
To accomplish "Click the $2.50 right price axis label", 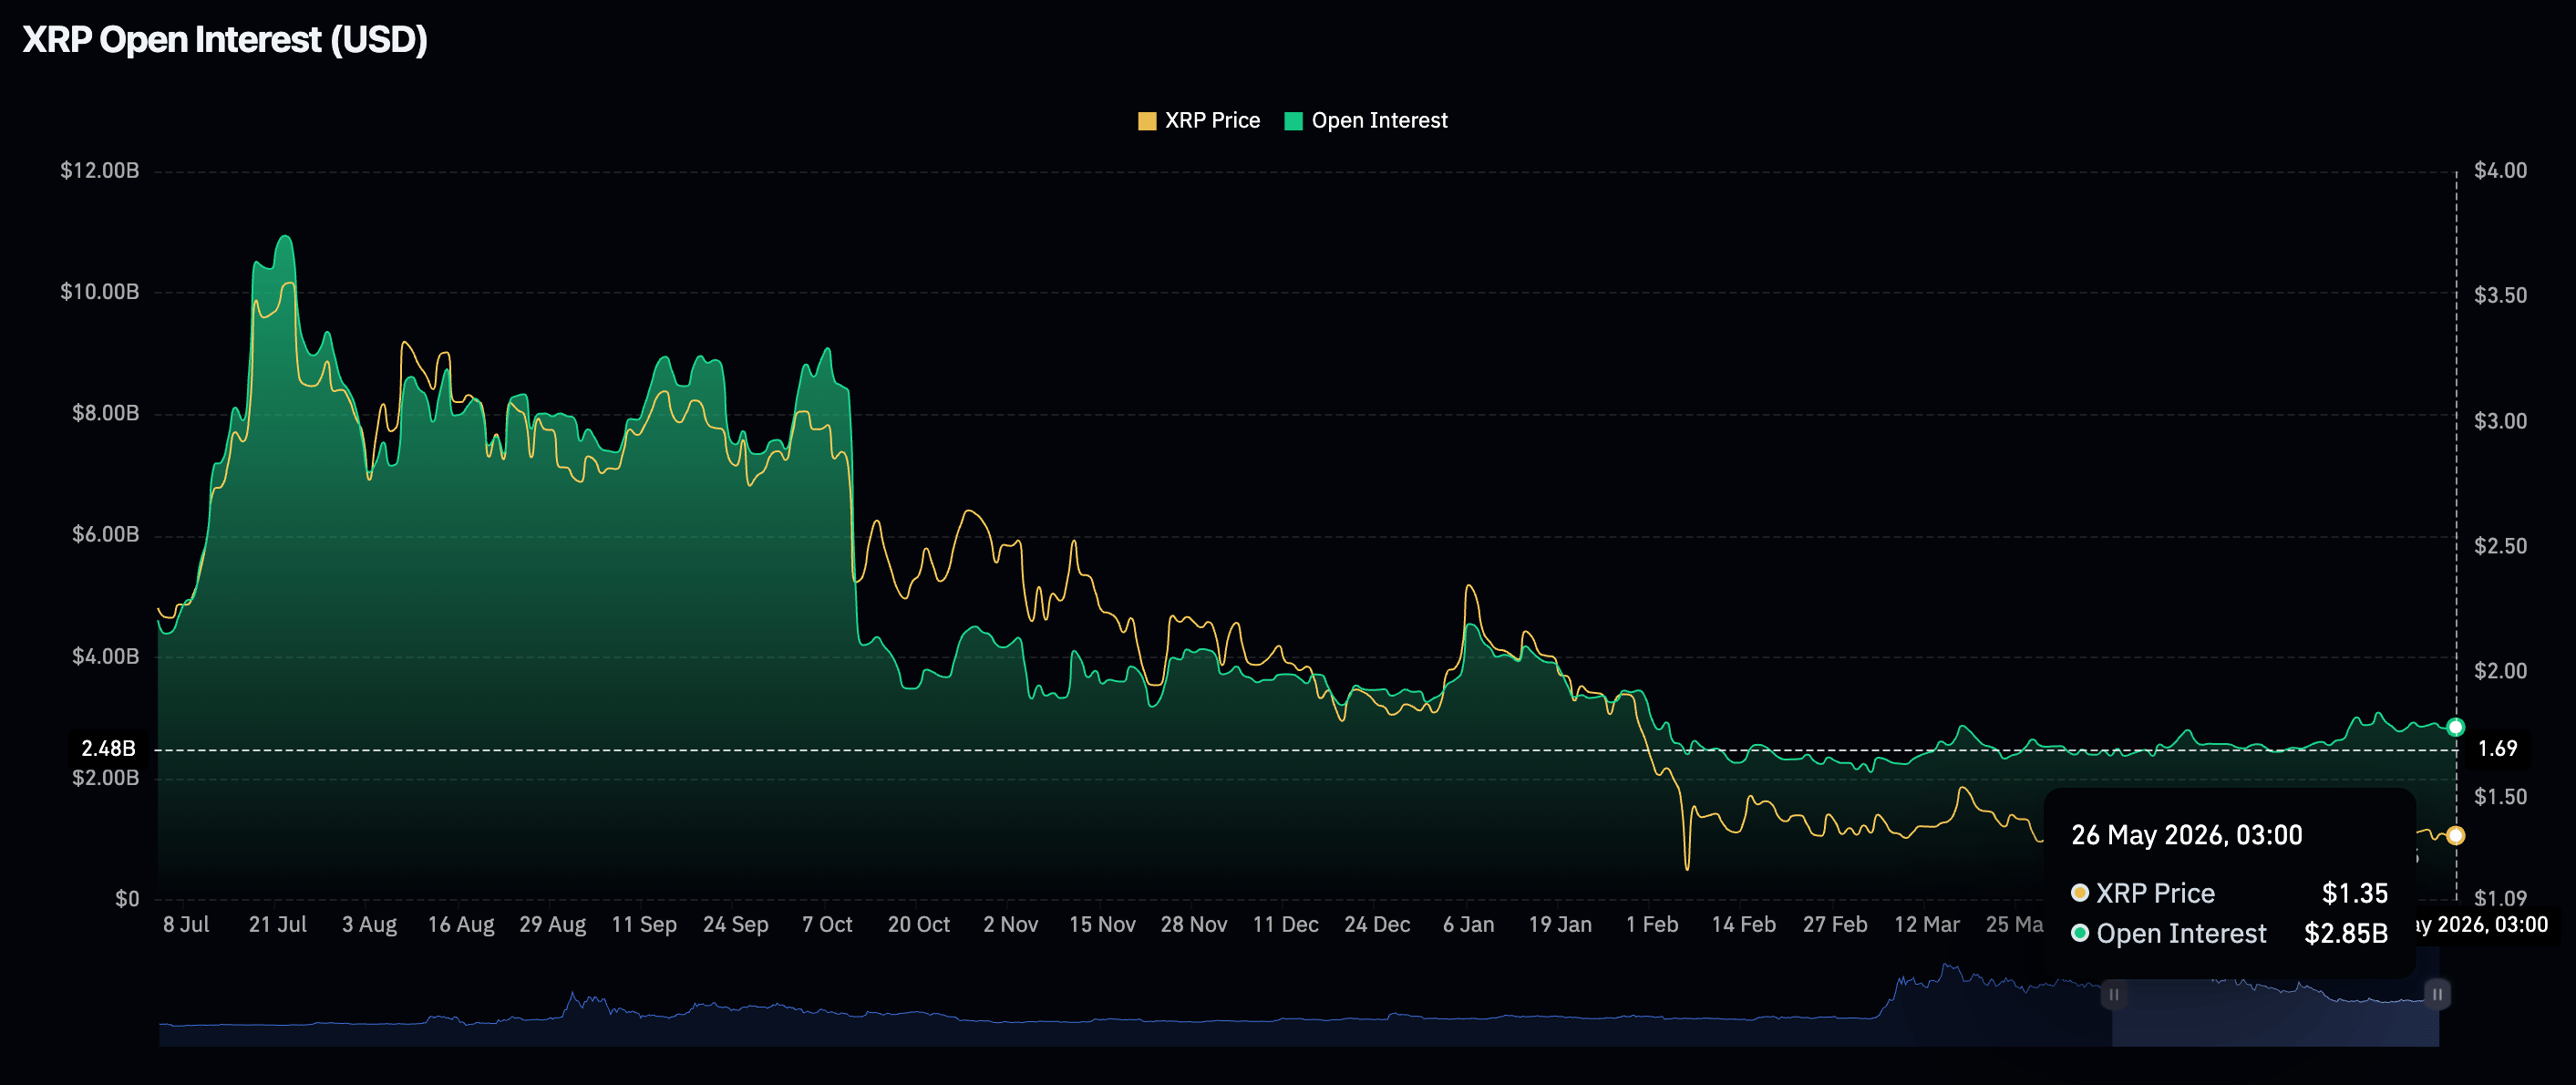I will (x=2500, y=546).
